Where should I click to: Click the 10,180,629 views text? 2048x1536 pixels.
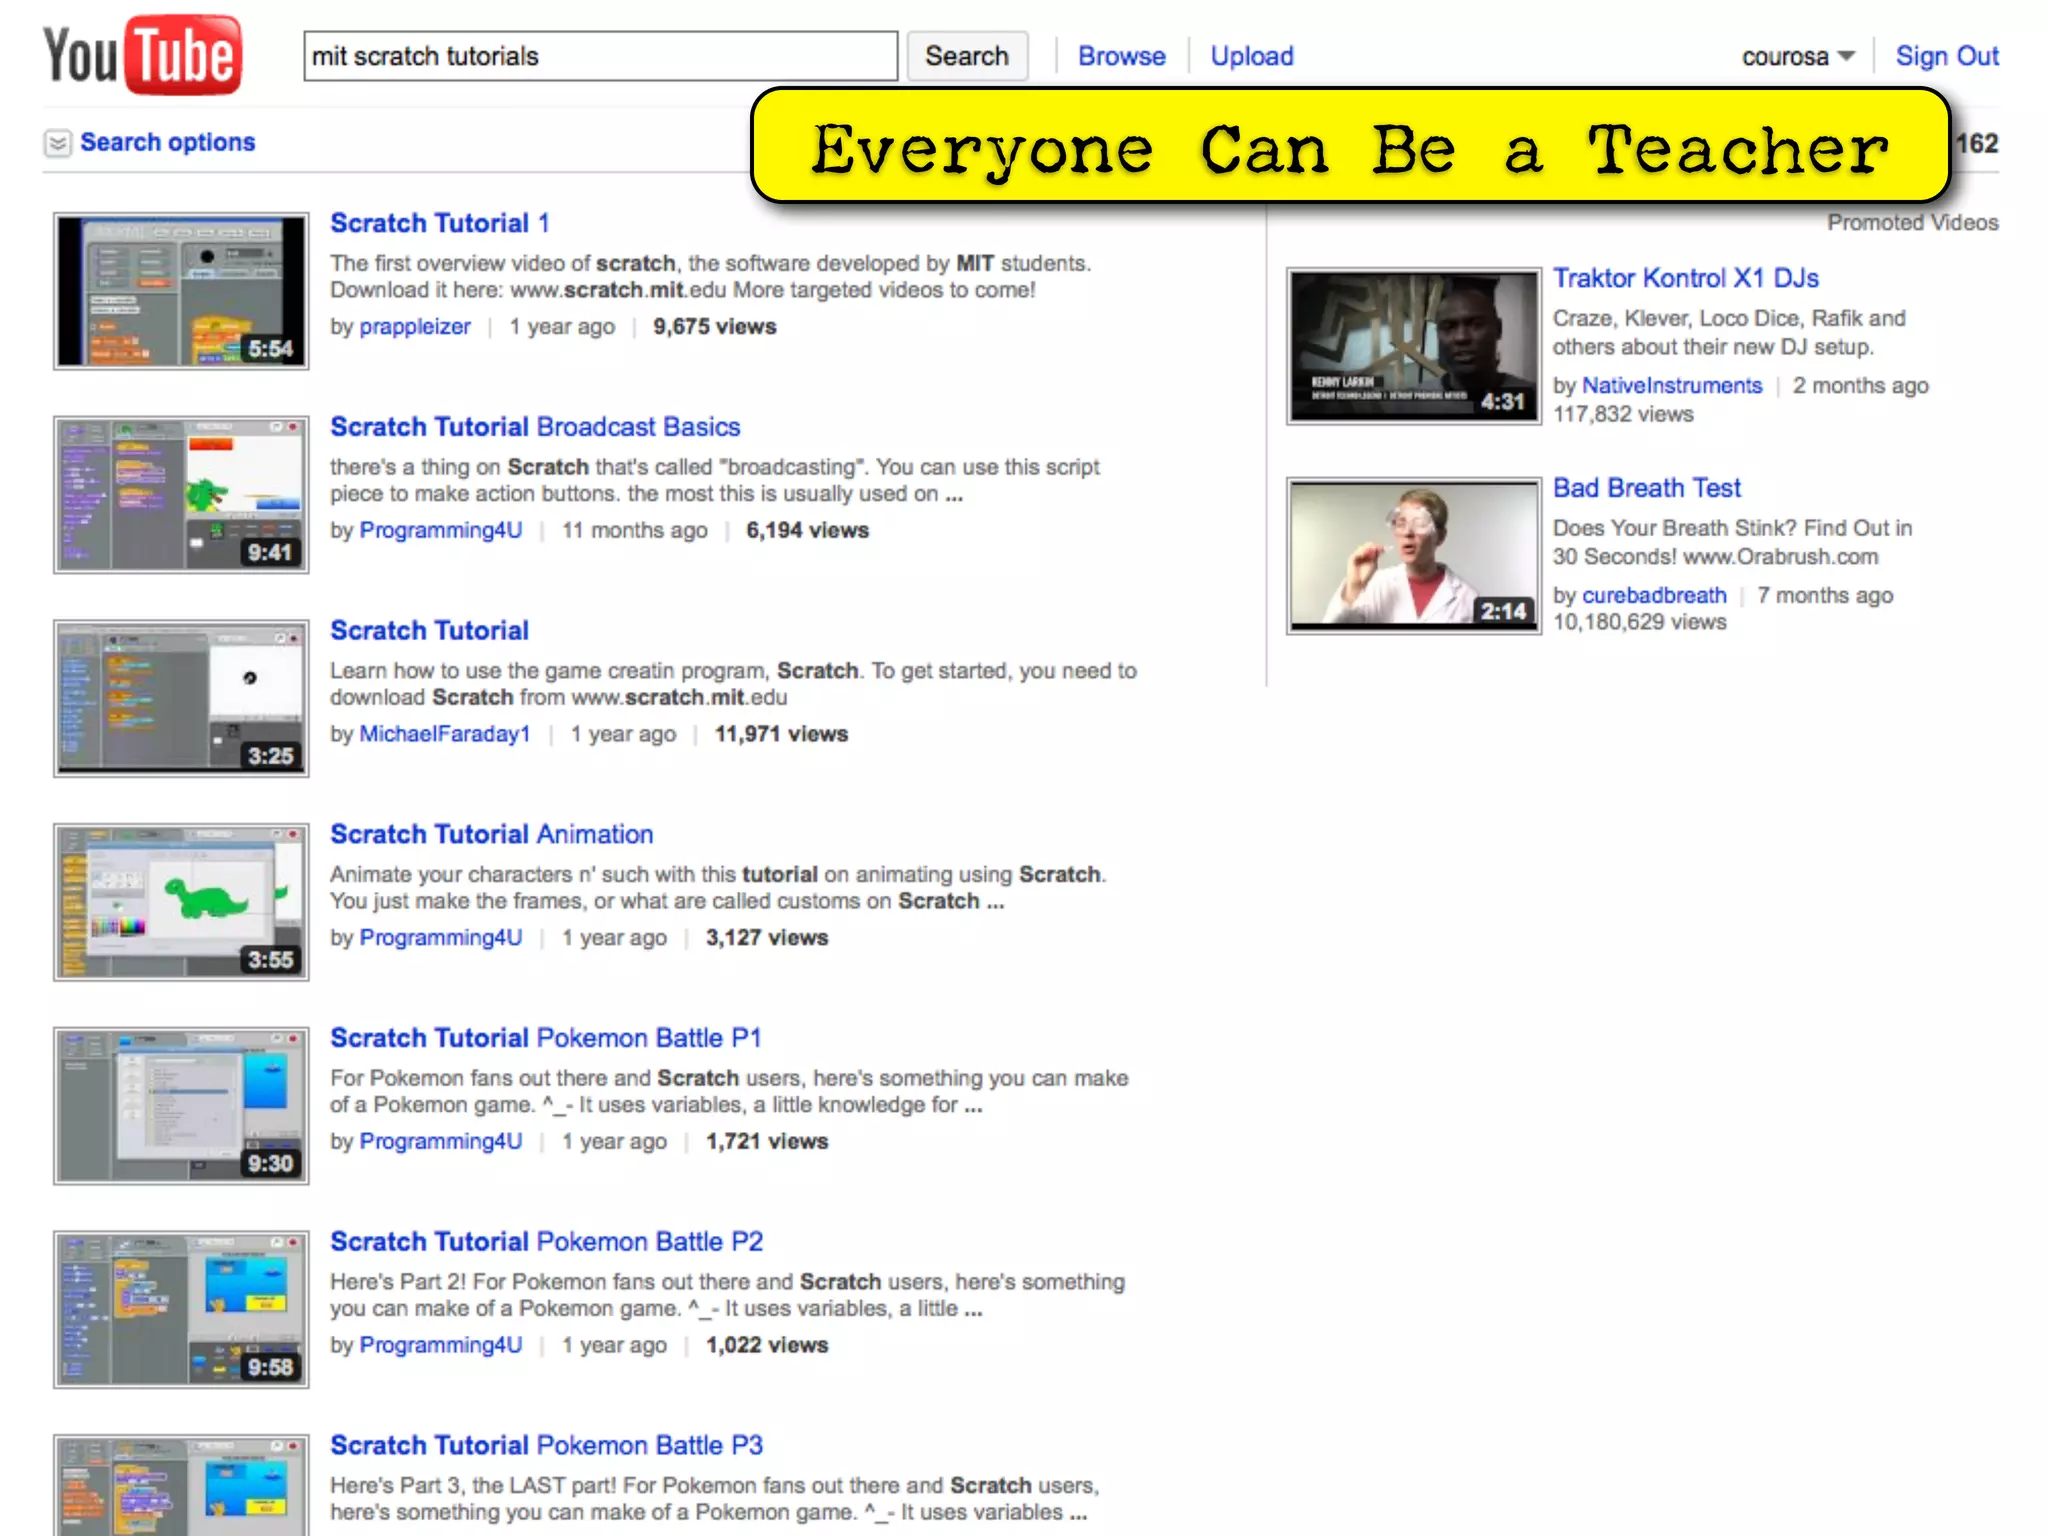tap(1639, 622)
